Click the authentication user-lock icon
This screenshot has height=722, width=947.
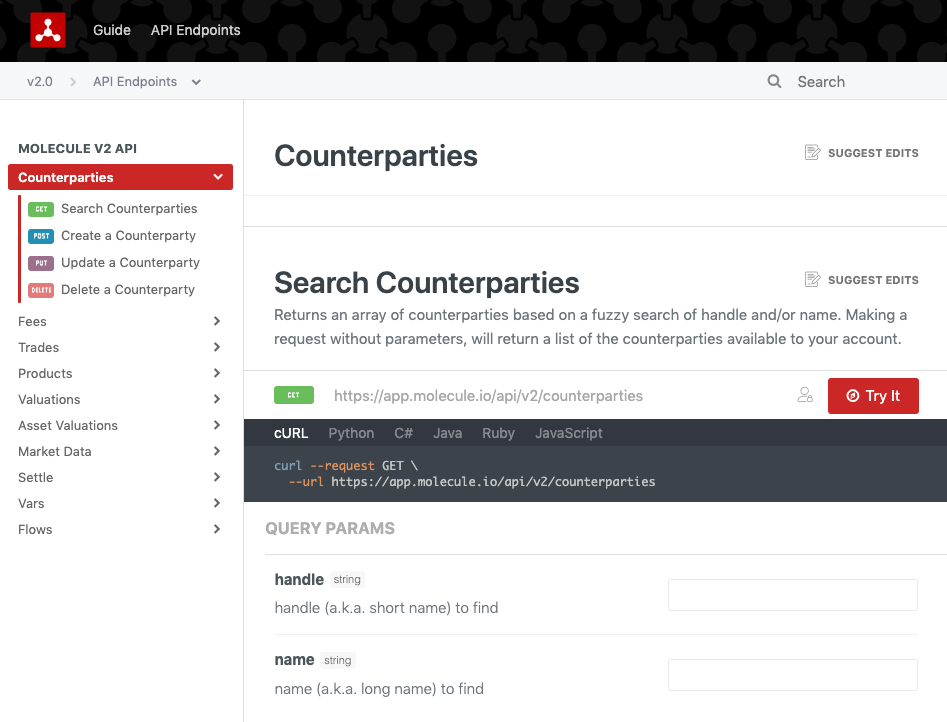point(805,395)
